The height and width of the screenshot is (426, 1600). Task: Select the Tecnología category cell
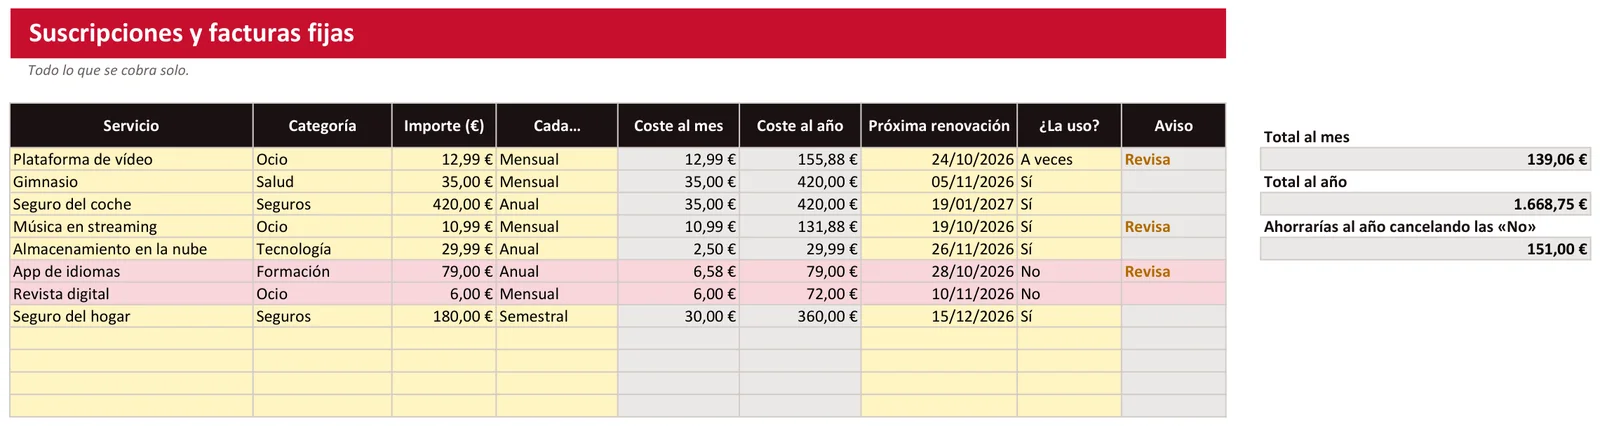coord(322,249)
